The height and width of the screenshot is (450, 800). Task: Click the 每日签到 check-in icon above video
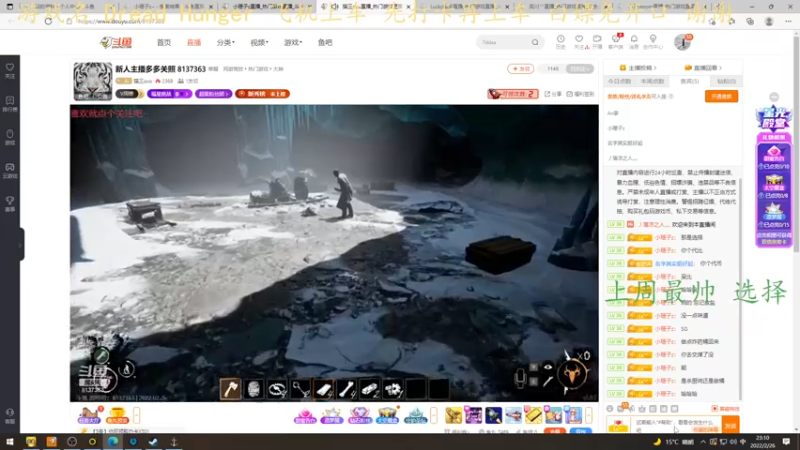[x=580, y=94]
